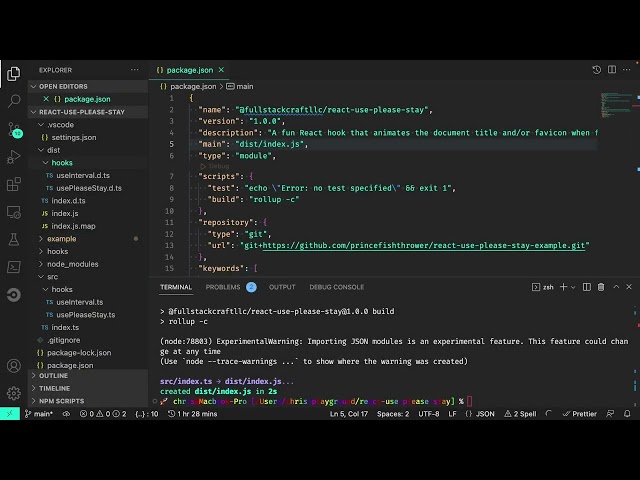
Task: Collapse the hooks folder under dist
Action: coord(88,162)
